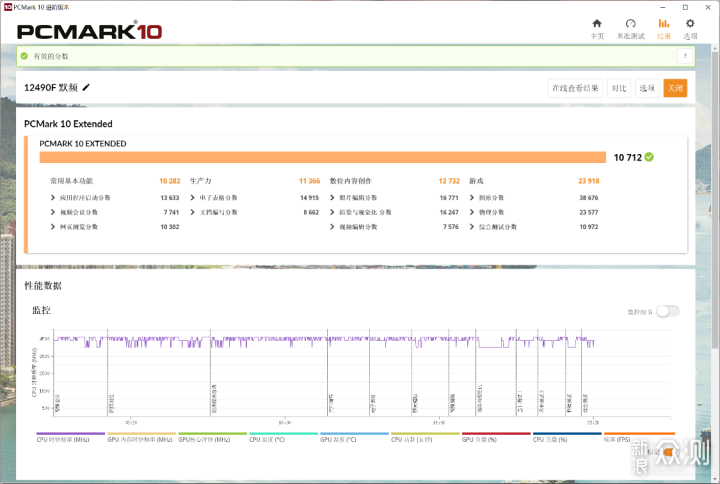Viewport: 720px width, 484px height.
Task: Select the green GPU core clock (MHz) legend
Action: coord(212,437)
